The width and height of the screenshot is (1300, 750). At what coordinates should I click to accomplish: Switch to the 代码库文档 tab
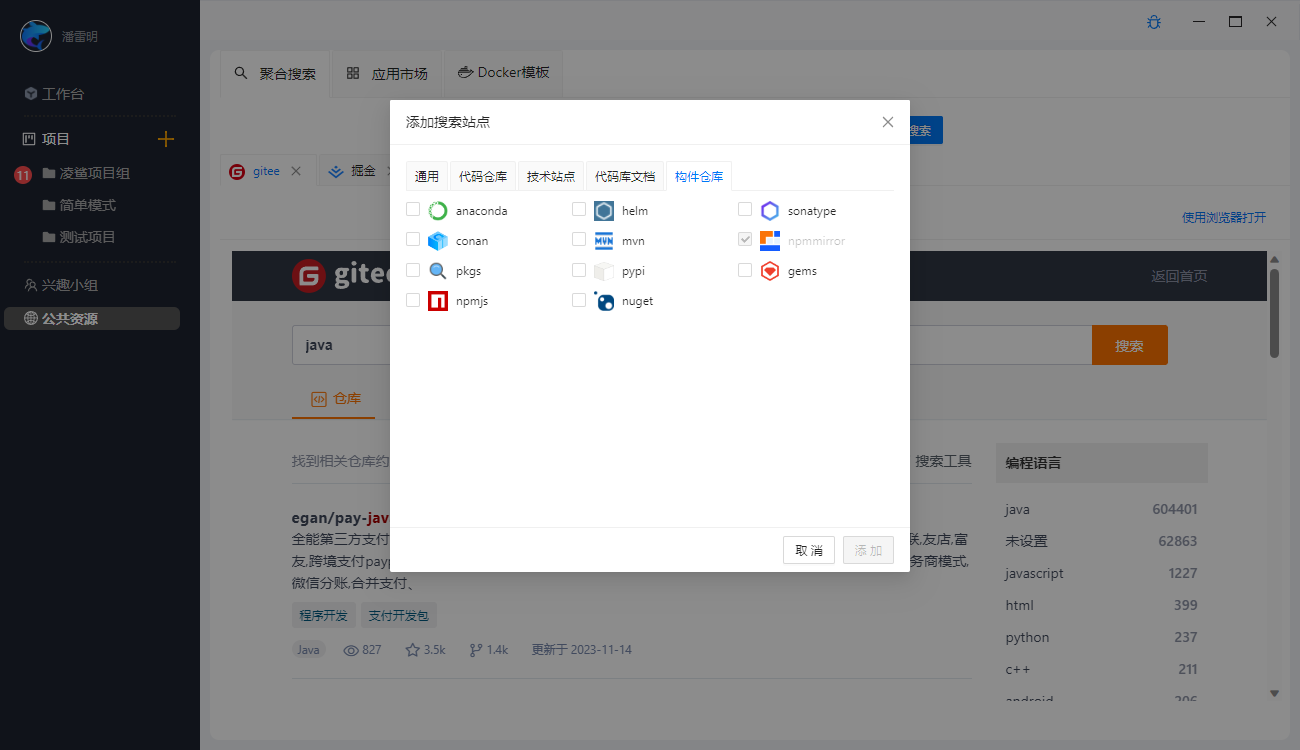point(625,176)
